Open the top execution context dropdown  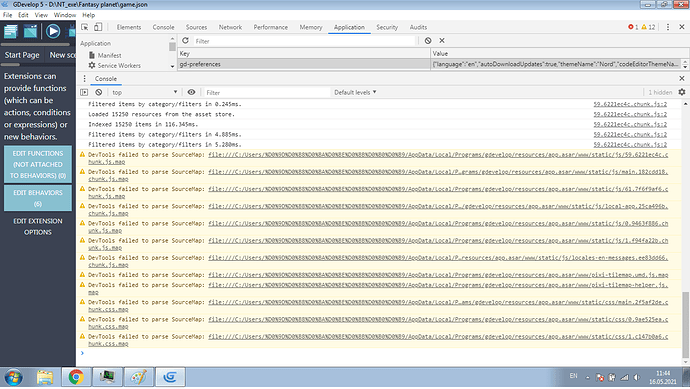144,92
